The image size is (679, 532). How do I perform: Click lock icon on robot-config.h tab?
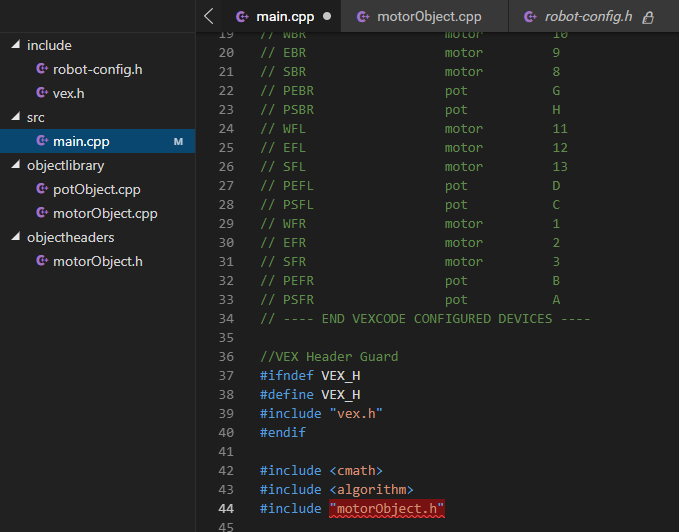(648, 17)
